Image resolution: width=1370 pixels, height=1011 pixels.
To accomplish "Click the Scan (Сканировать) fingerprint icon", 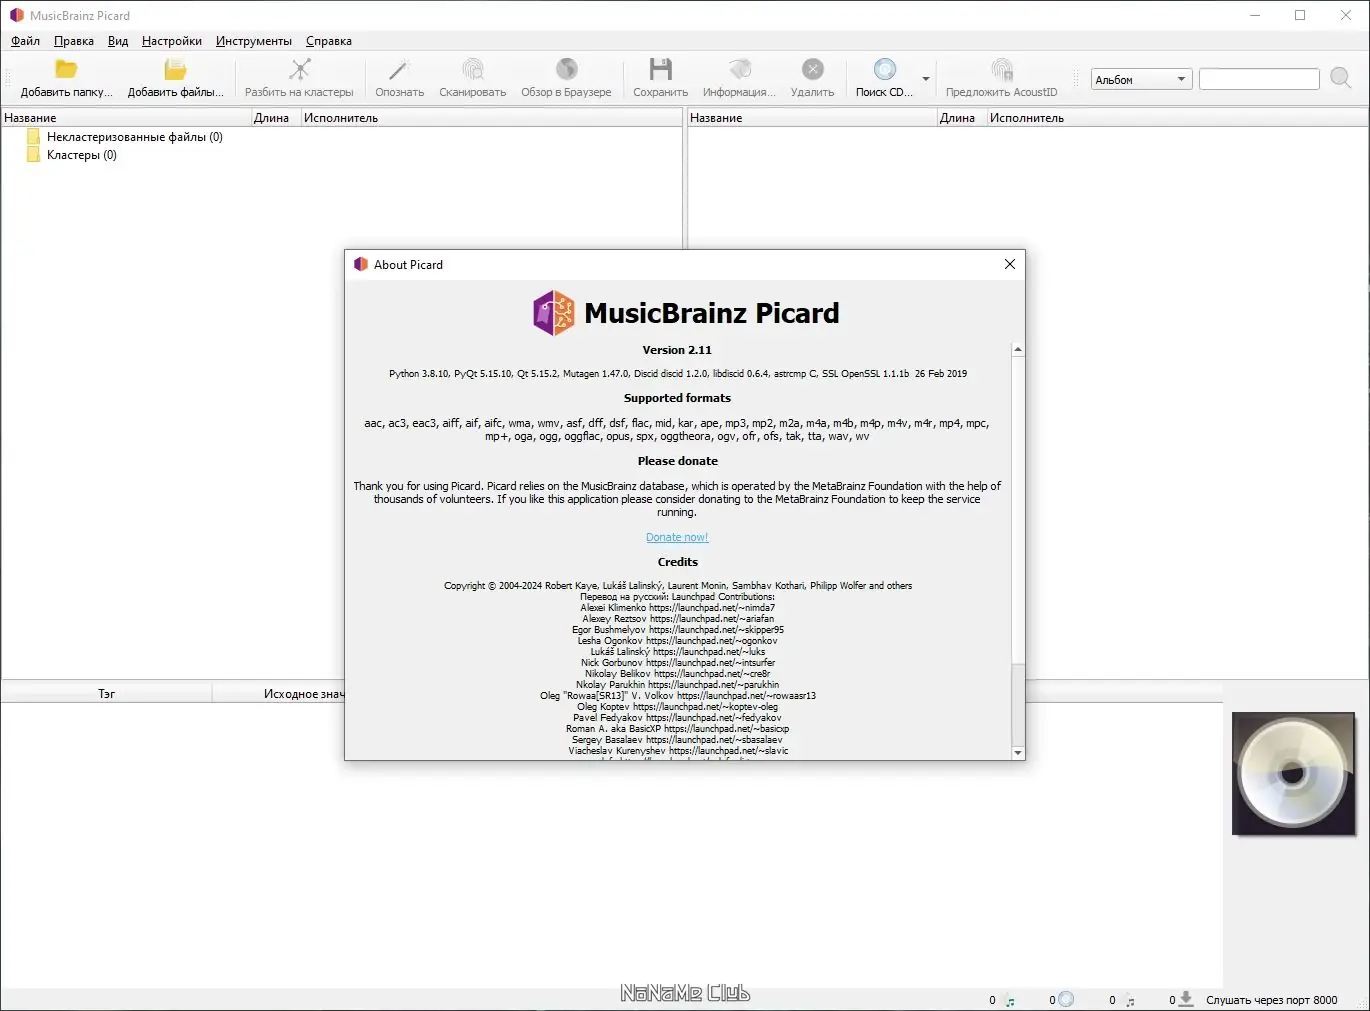I will pos(473,69).
